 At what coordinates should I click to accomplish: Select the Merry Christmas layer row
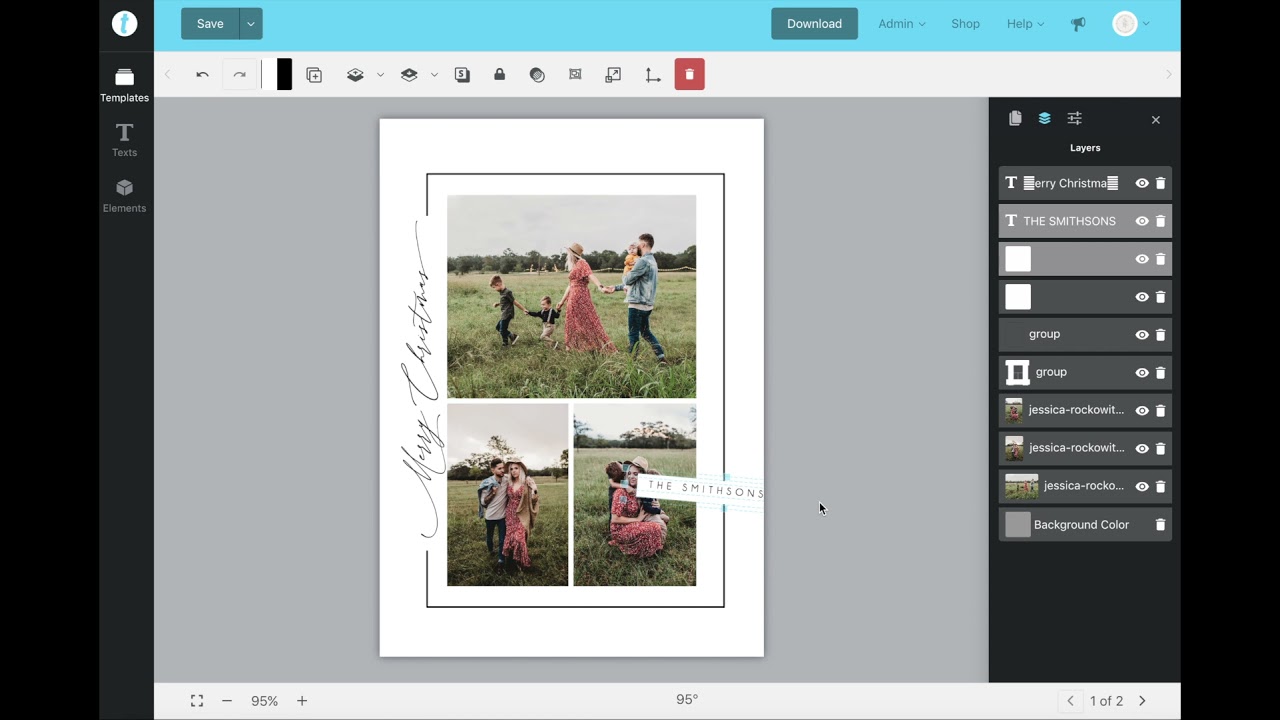click(x=1085, y=183)
